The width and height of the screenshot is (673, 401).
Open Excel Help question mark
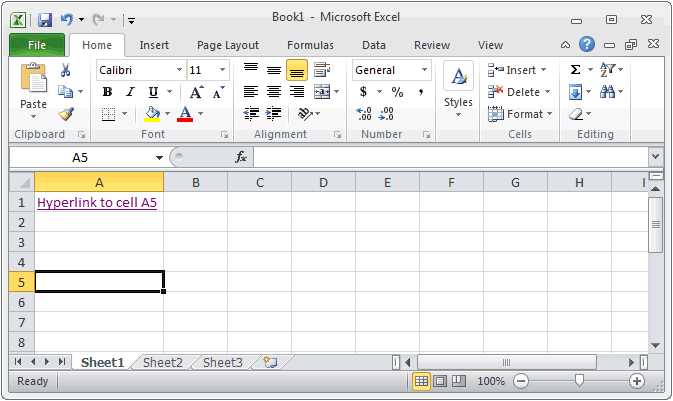click(x=586, y=44)
